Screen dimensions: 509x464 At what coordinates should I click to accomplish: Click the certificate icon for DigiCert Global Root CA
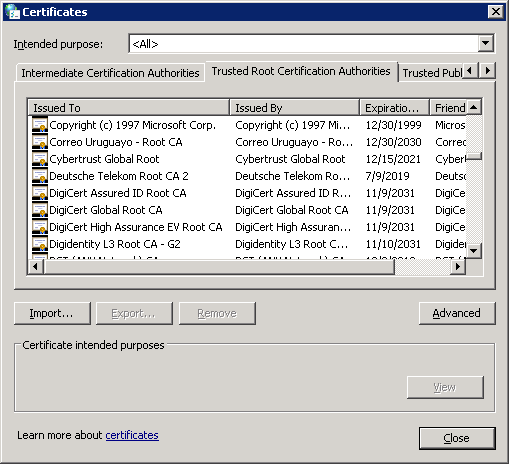40,210
